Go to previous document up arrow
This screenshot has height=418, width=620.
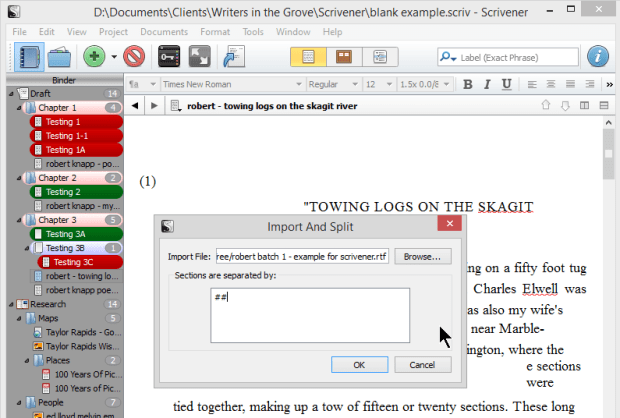(x=546, y=105)
